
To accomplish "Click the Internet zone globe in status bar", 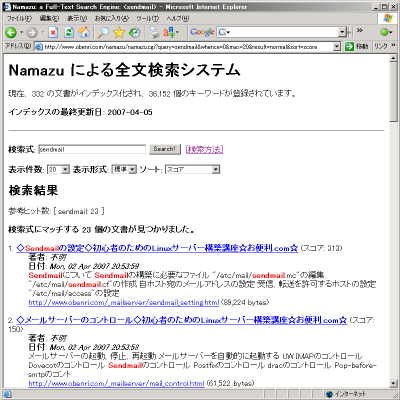I will [330, 394].
